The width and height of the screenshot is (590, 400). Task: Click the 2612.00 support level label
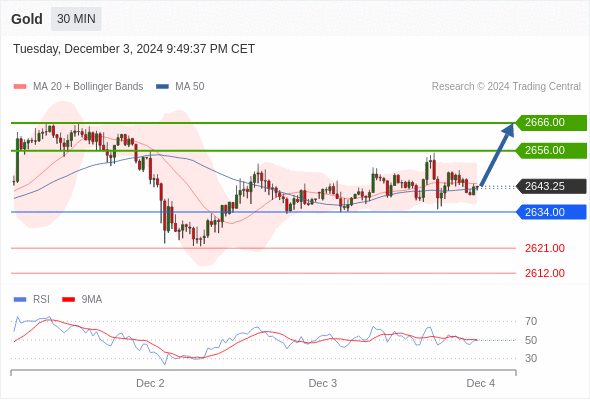(x=545, y=273)
